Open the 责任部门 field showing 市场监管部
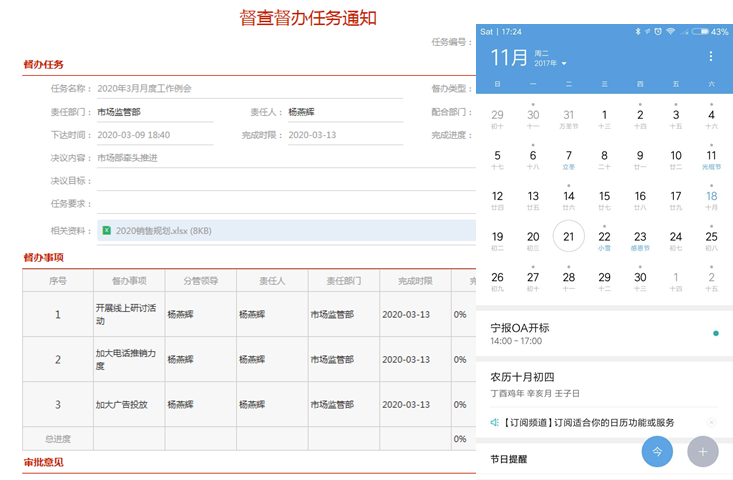 pyautogui.click(x=153, y=112)
